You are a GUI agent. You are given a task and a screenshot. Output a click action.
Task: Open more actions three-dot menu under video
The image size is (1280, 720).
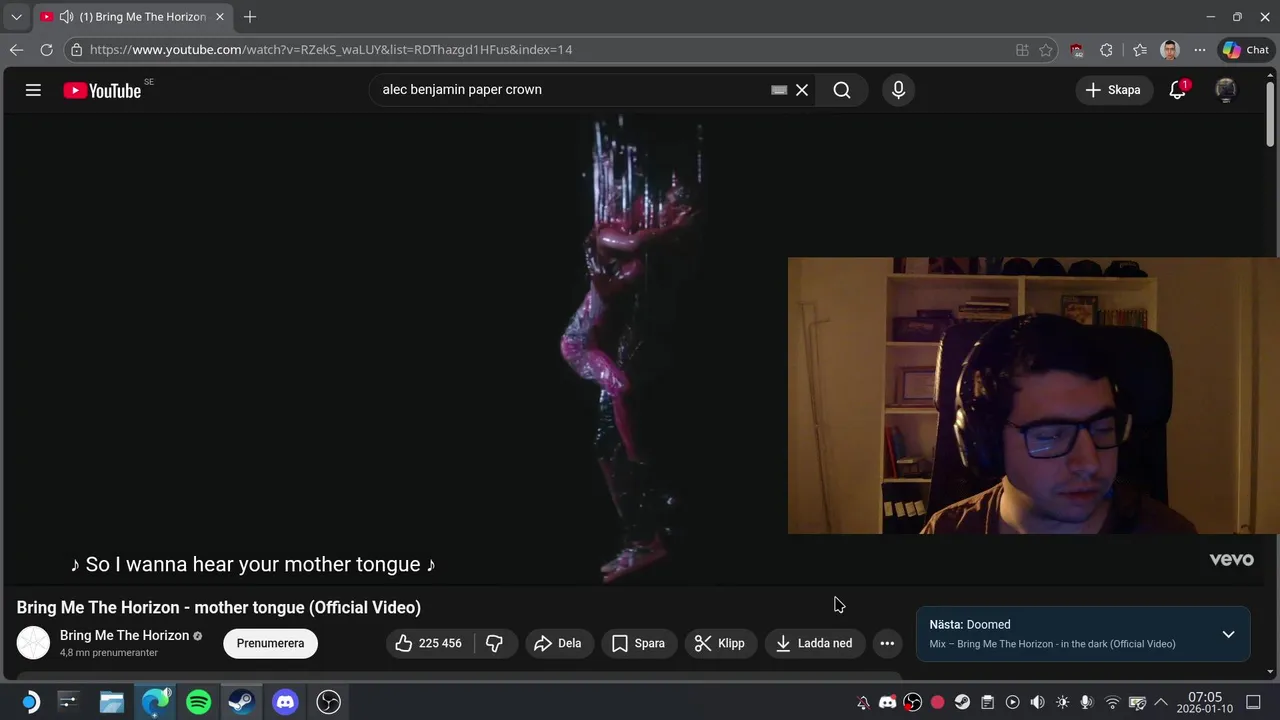pos(887,643)
